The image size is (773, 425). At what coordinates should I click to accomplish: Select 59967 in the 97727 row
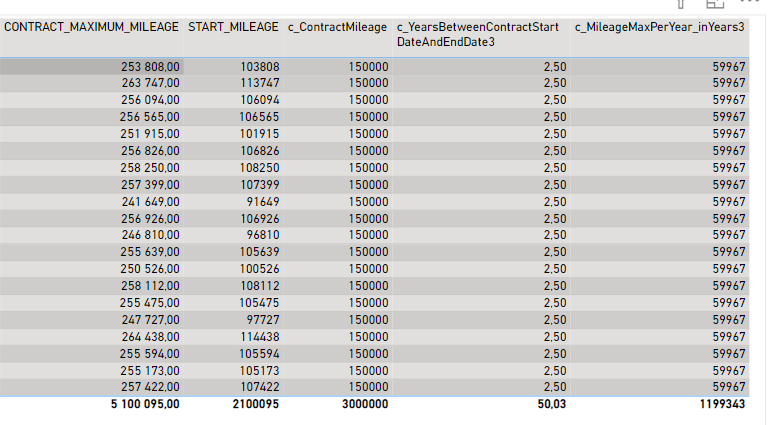(x=729, y=320)
